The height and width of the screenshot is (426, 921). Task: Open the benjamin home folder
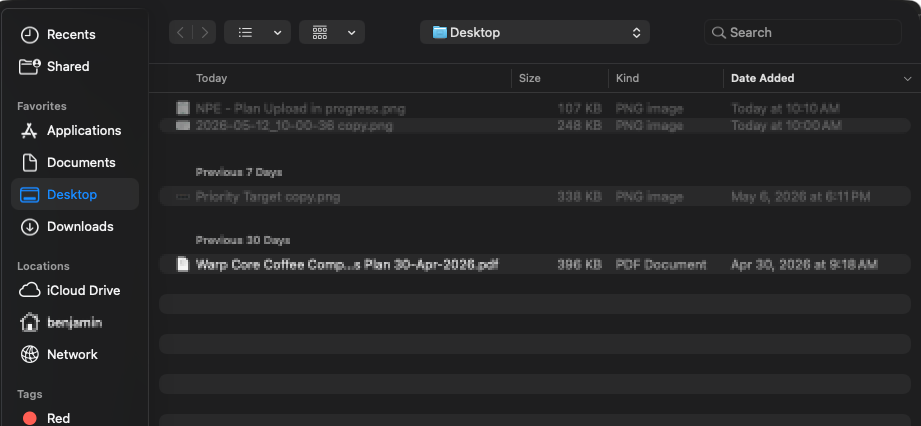pyautogui.click(x=75, y=323)
